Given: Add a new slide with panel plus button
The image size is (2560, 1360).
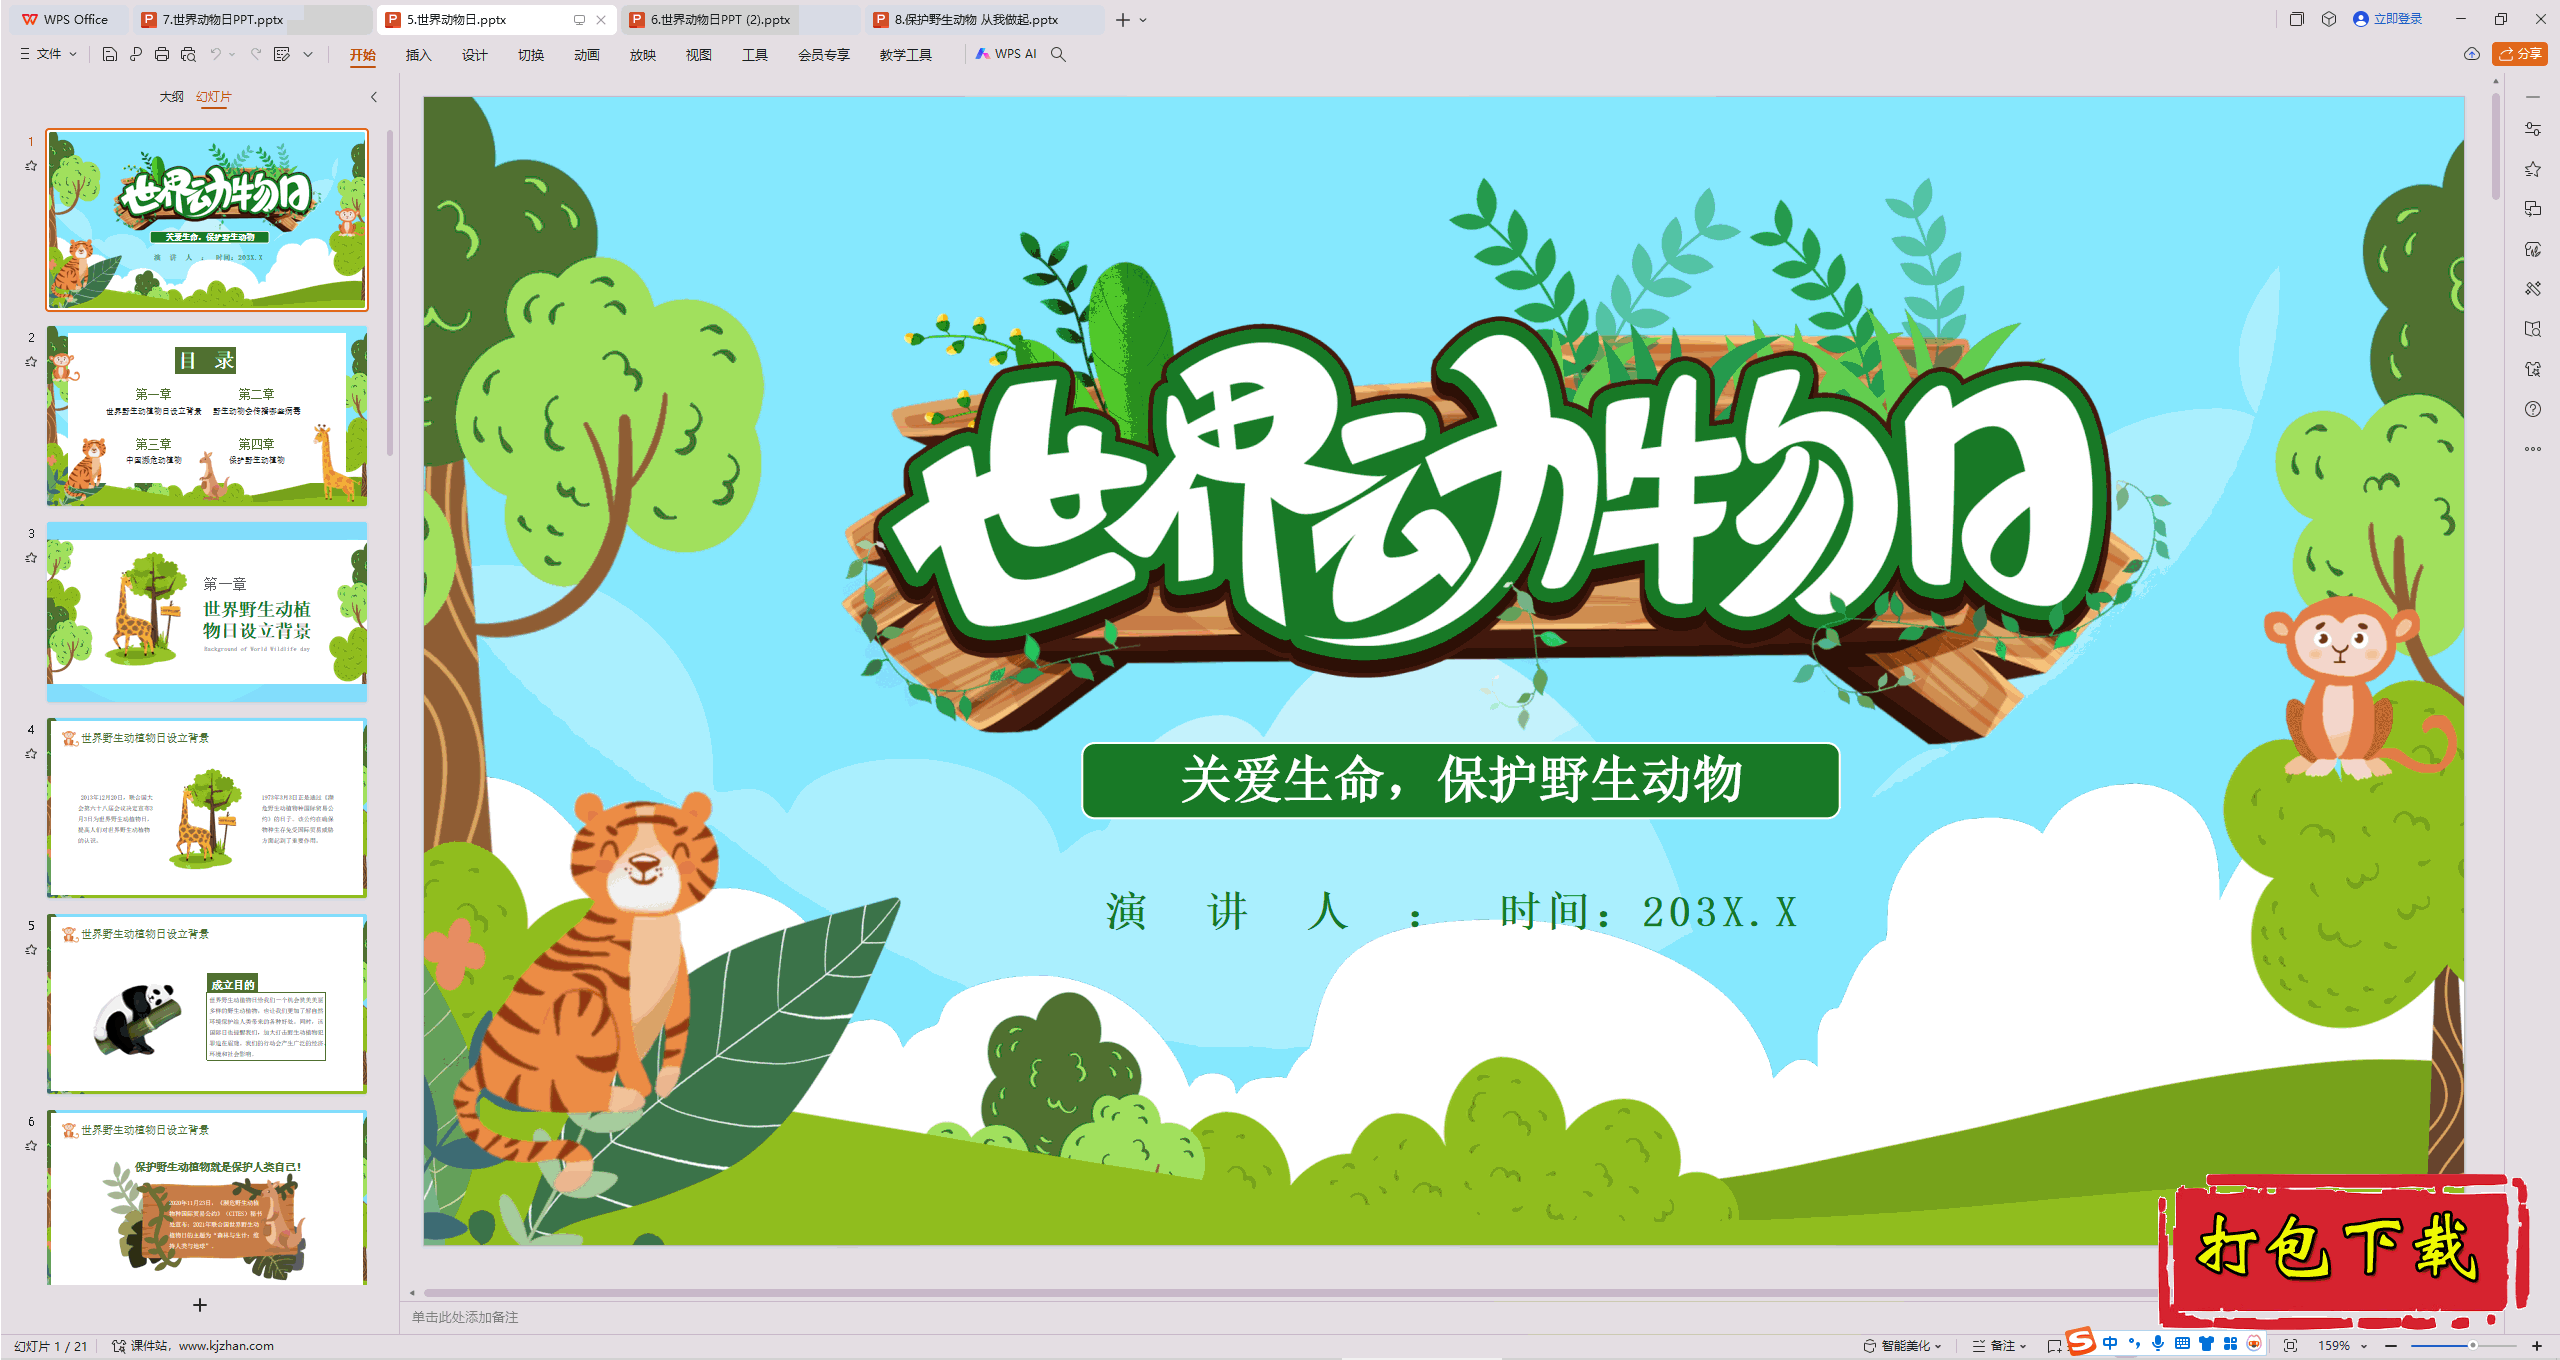Looking at the screenshot, I should 200,1305.
